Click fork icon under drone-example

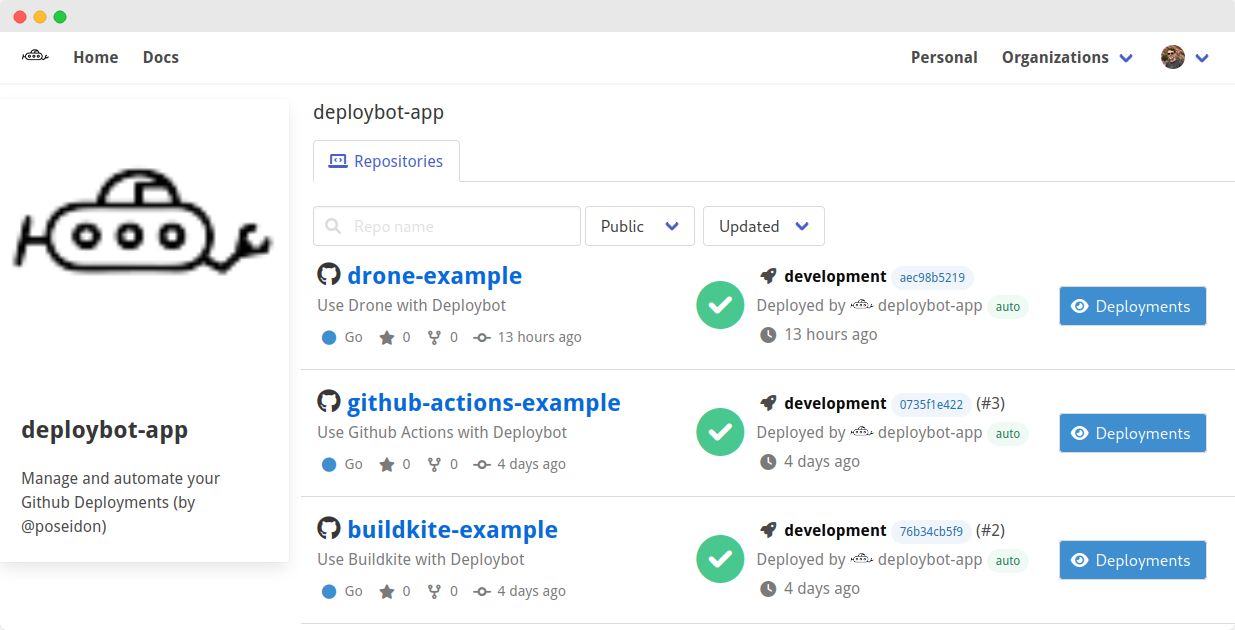(434, 337)
